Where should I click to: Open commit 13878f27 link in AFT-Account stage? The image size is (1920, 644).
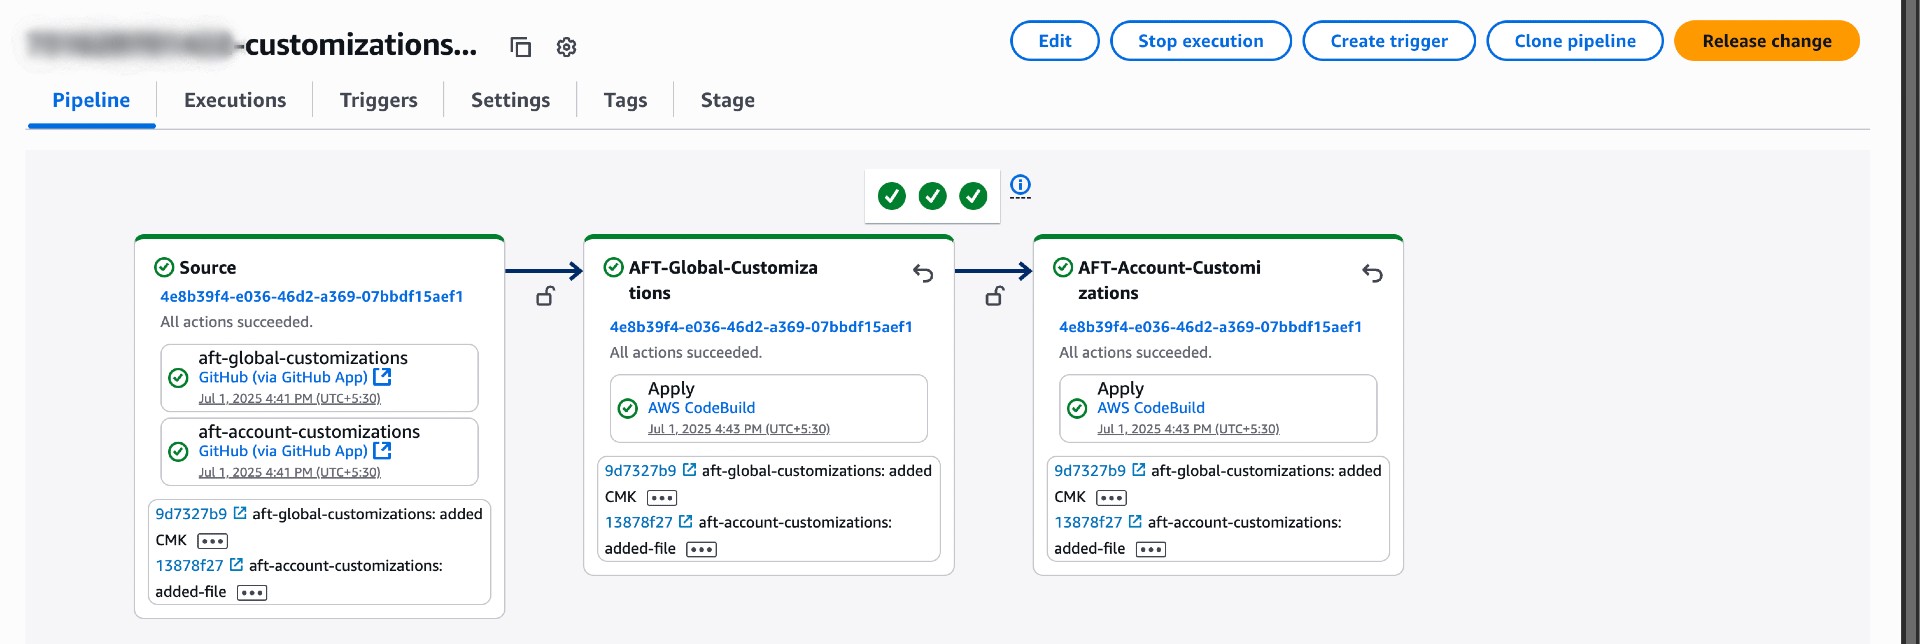[x=1088, y=523]
